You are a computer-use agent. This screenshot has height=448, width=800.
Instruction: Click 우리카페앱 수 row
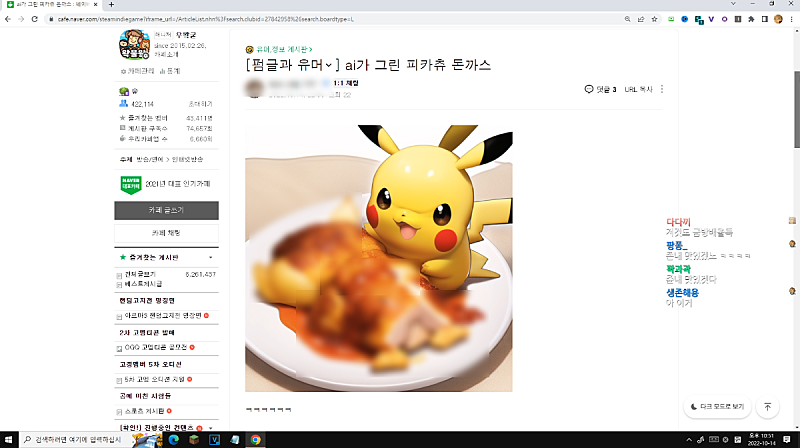click(x=166, y=139)
